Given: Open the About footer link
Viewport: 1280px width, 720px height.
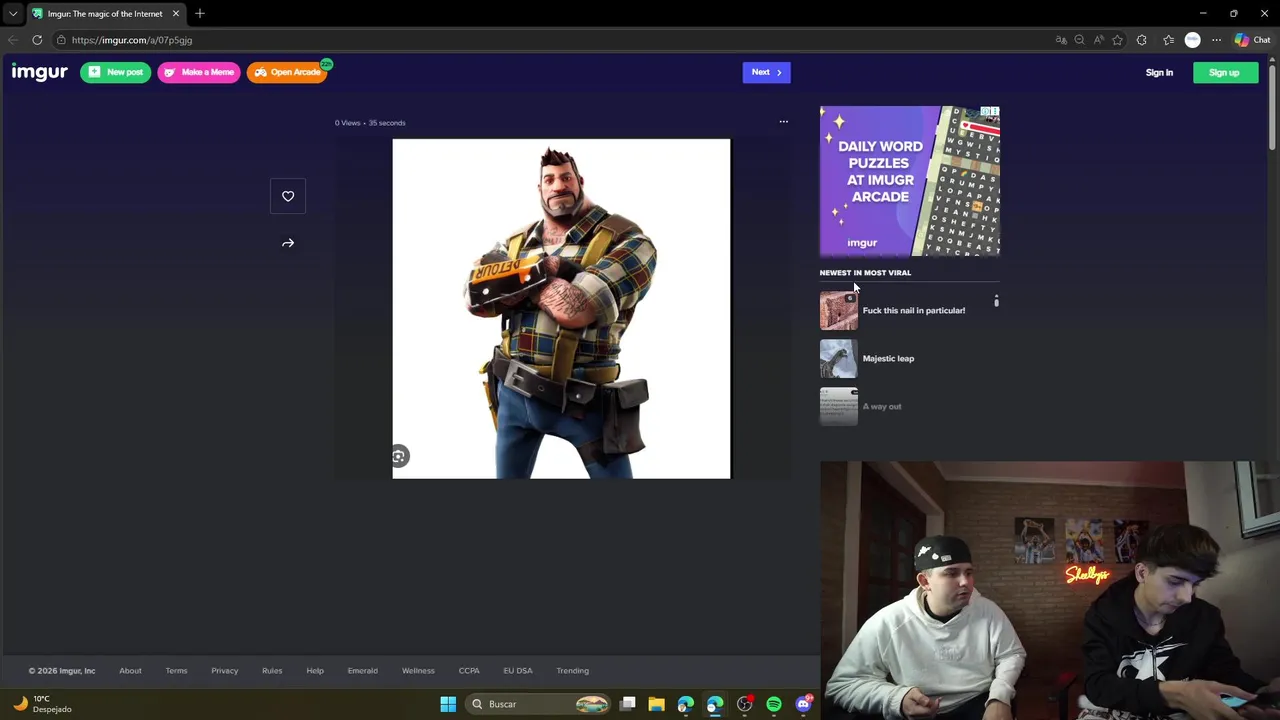Looking at the screenshot, I should (x=130, y=671).
